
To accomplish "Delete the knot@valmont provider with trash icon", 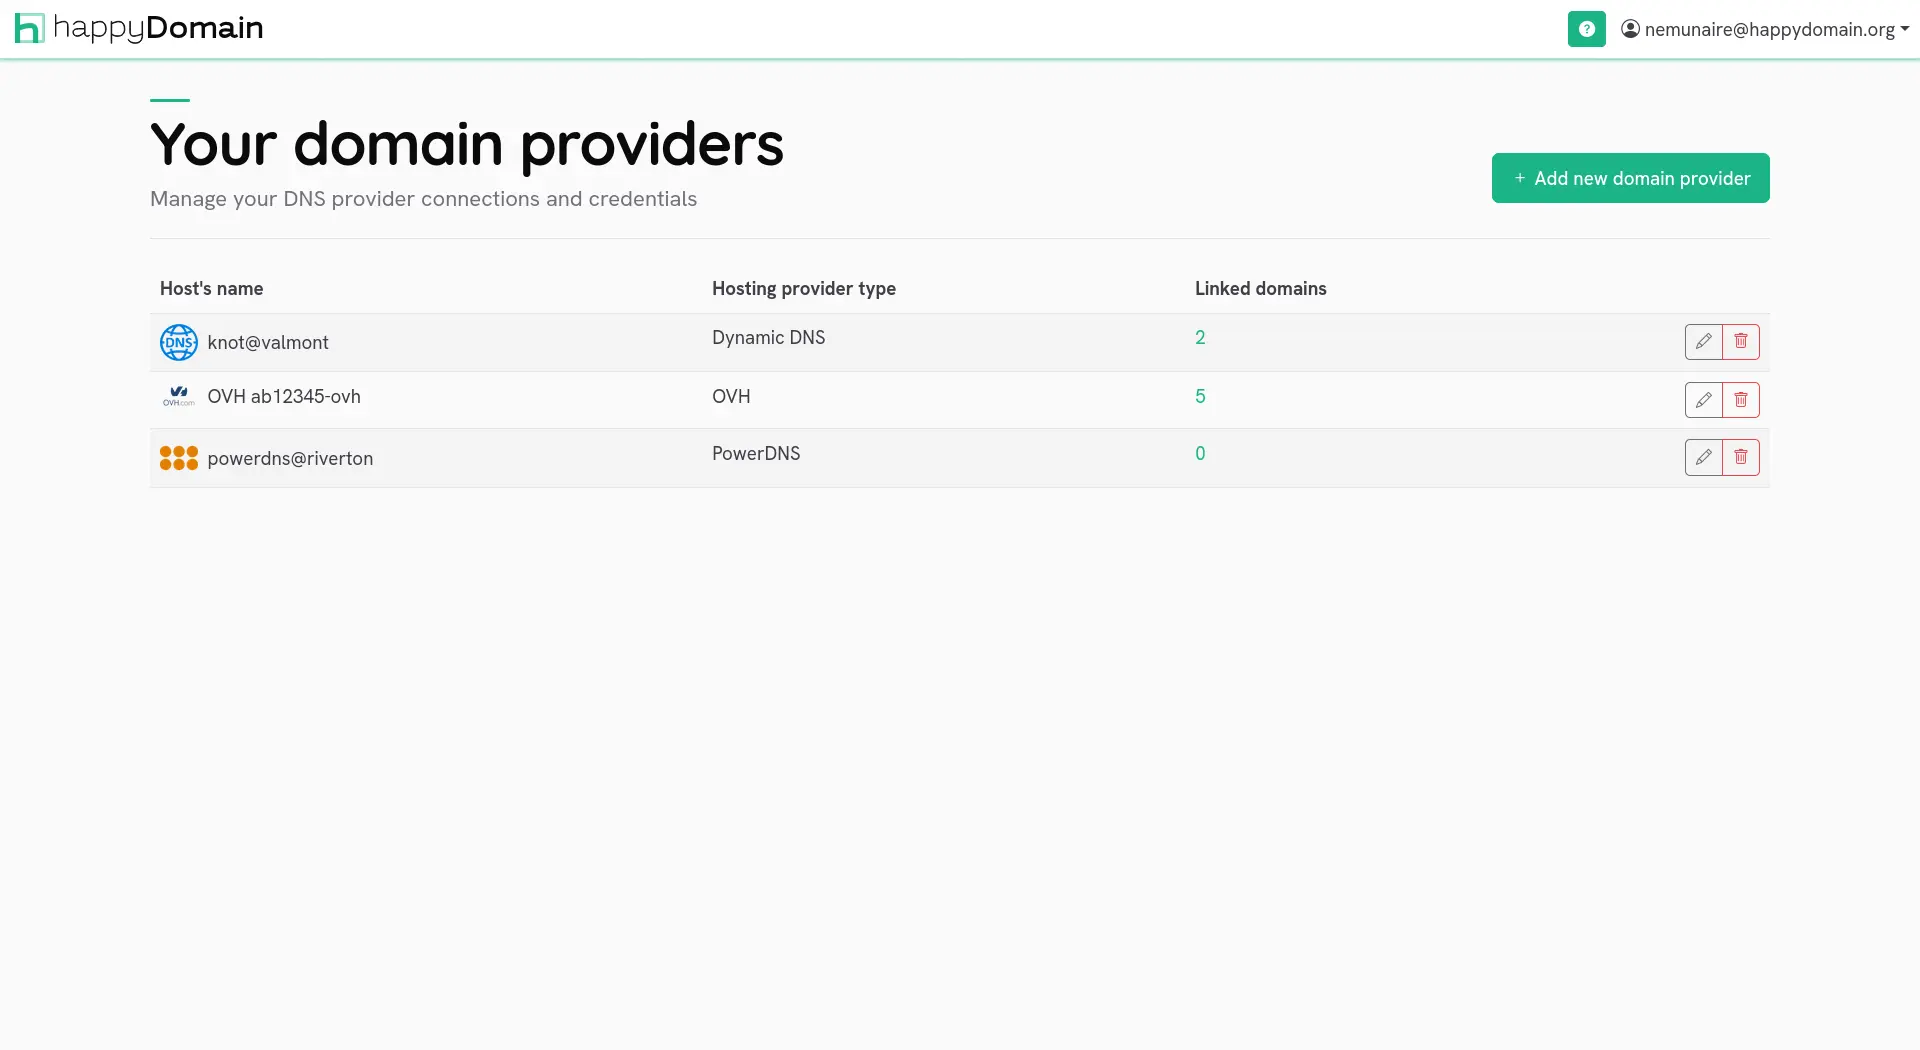I will pyautogui.click(x=1741, y=342).
